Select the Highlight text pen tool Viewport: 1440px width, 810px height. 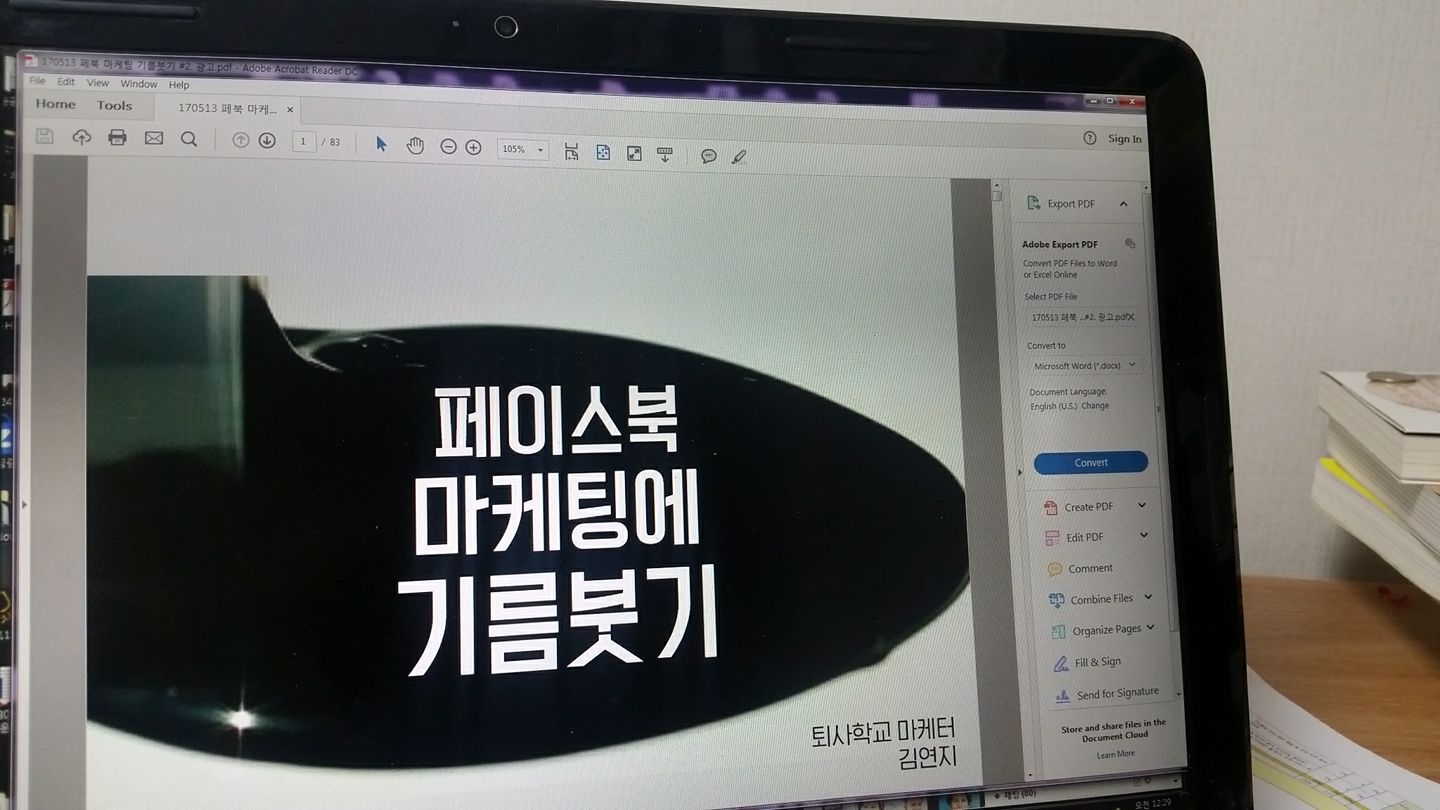tap(738, 157)
